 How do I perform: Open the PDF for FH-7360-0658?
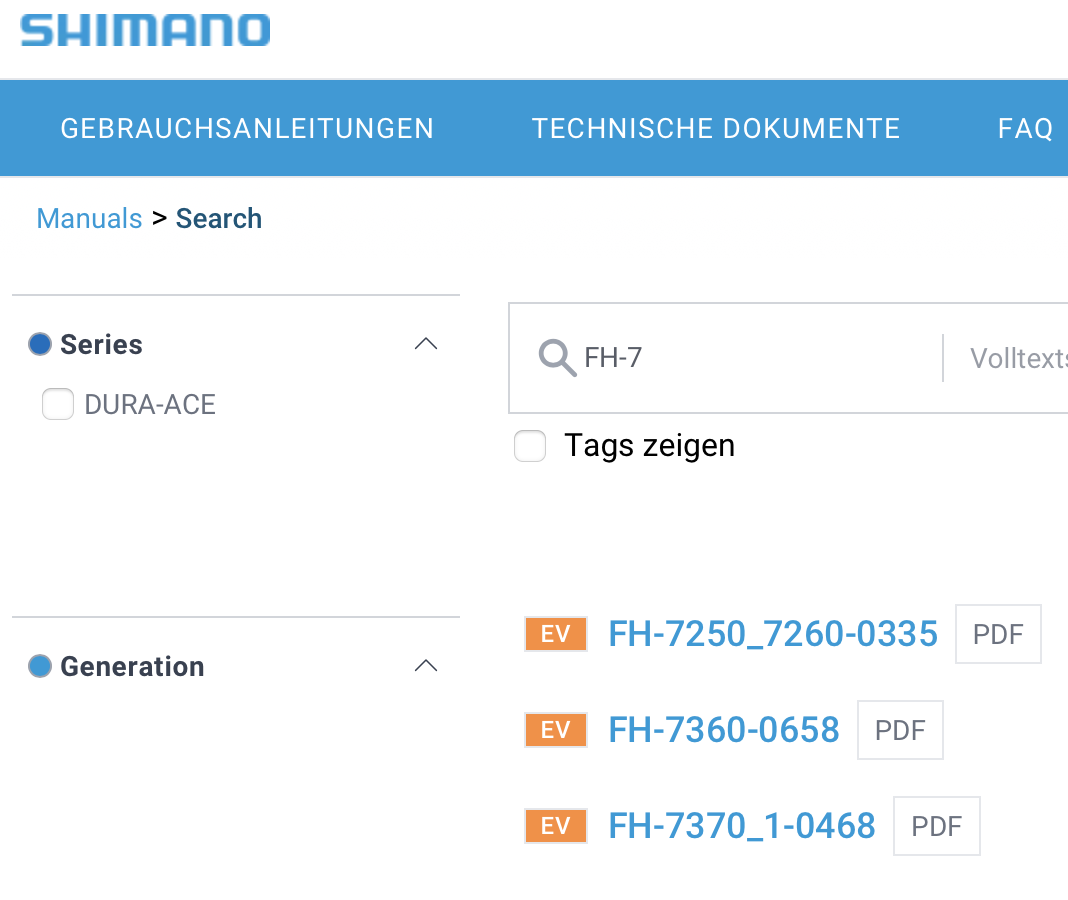(x=900, y=730)
